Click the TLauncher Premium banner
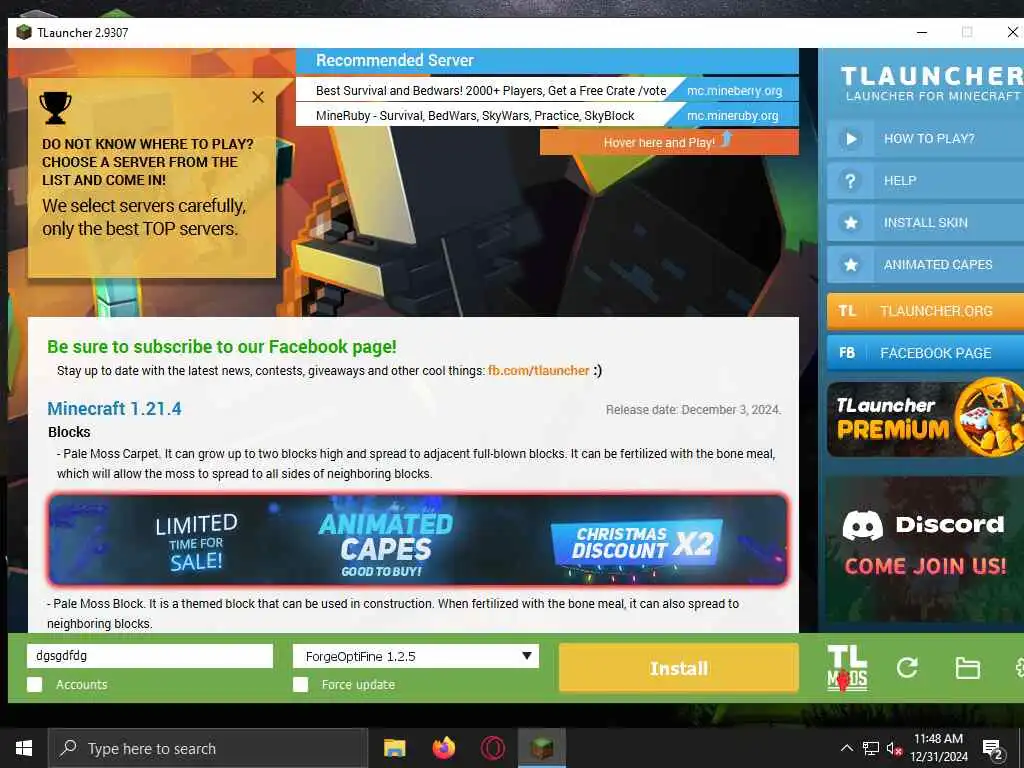Image resolution: width=1024 pixels, height=768 pixels. click(x=925, y=419)
